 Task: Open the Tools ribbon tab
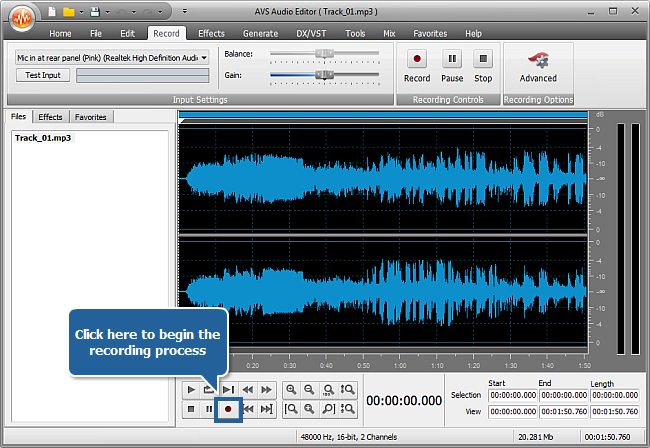click(x=355, y=34)
